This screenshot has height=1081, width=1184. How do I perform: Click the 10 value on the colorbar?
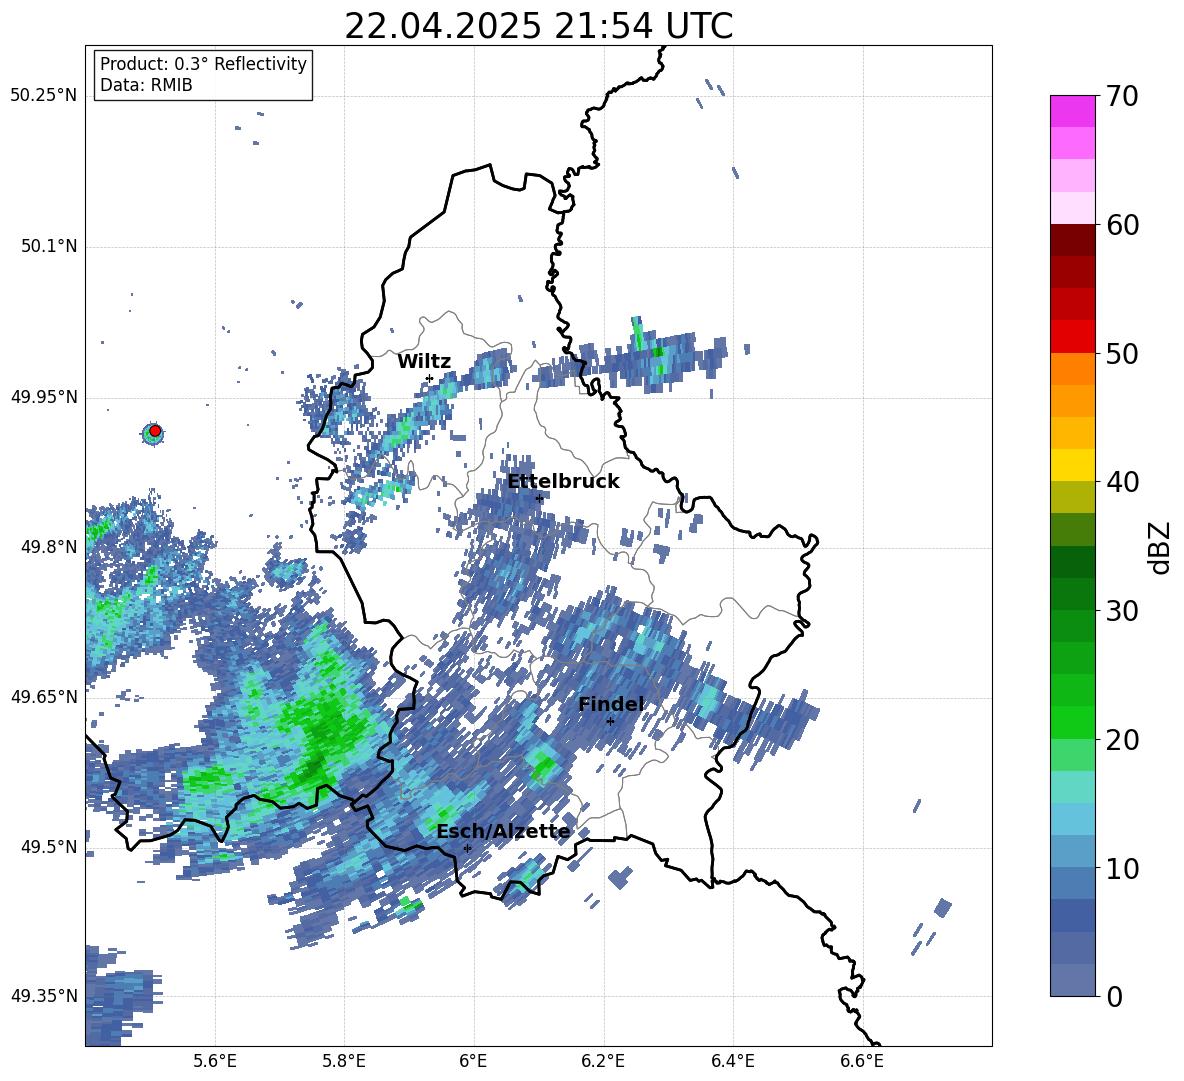pyautogui.click(x=1122, y=868)
